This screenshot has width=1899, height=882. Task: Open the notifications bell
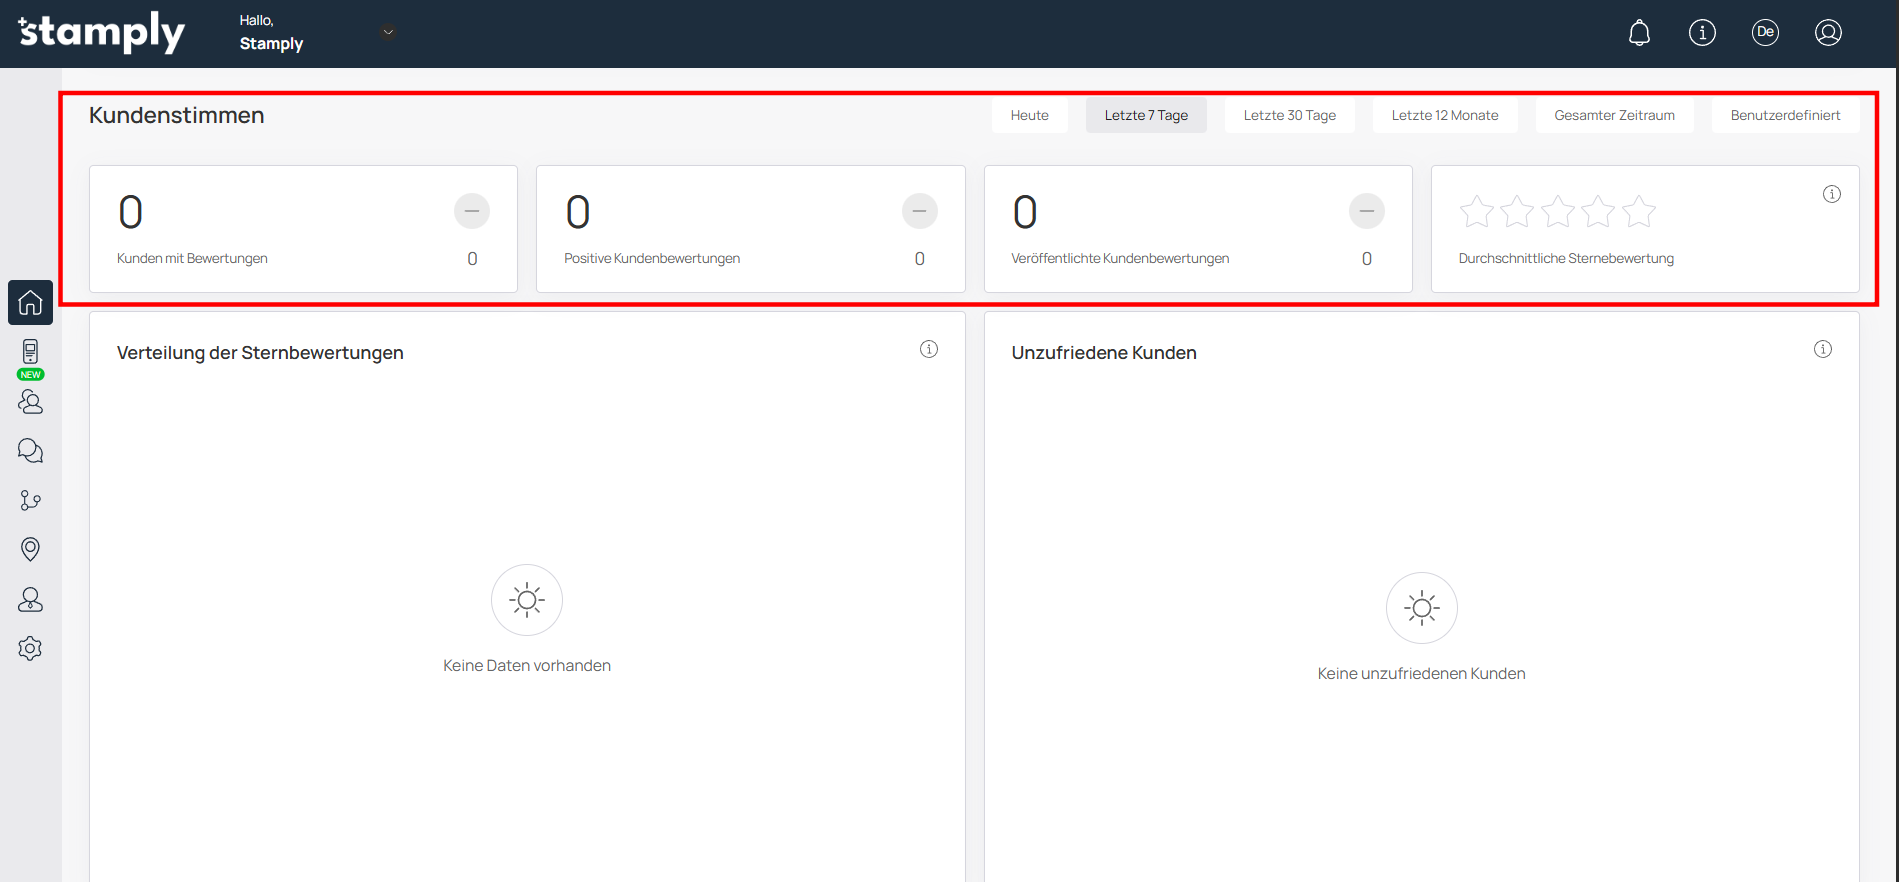click(1639, 33)
